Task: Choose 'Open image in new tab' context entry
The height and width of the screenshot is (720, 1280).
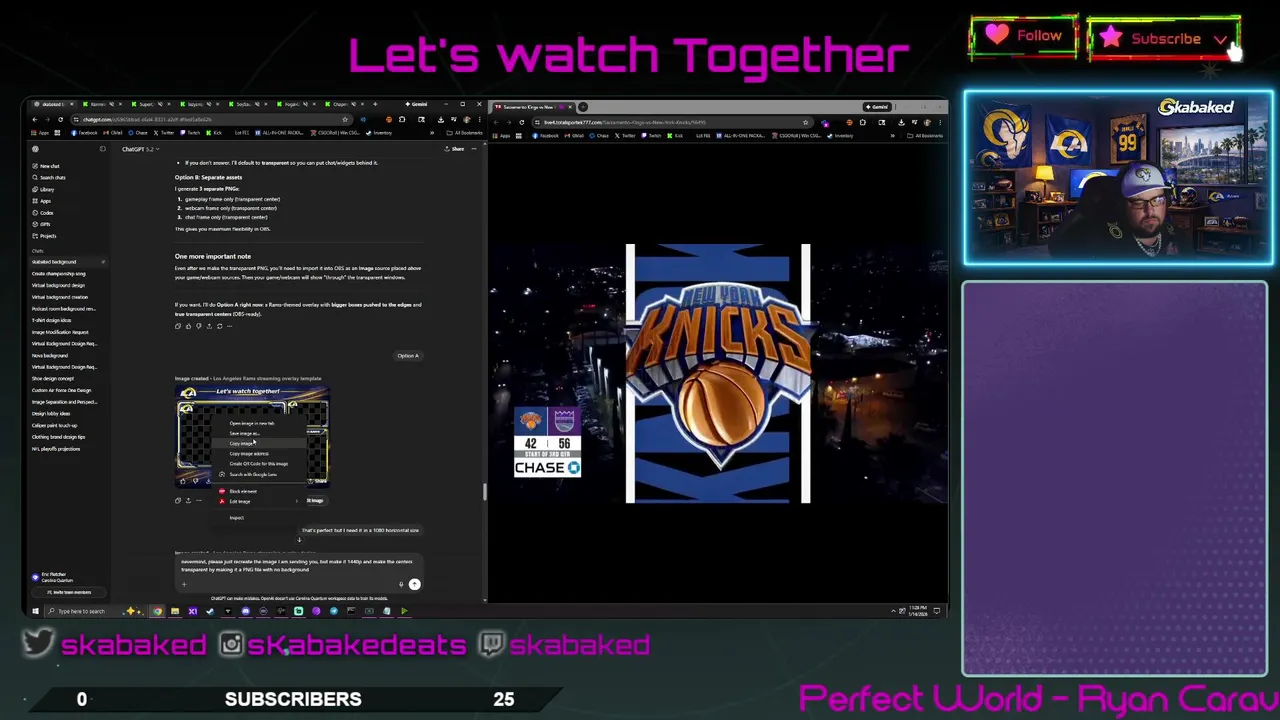Action: point(260,423)
